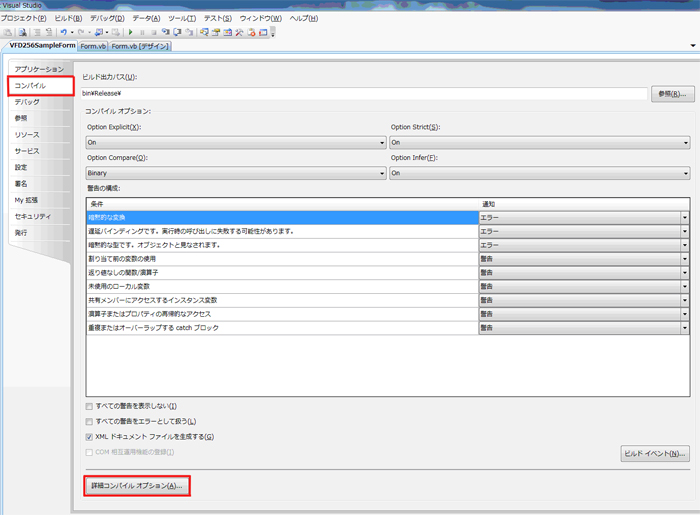Click the last window icon on the toolbar
The image size is (700, 515).
coord(263,32)
